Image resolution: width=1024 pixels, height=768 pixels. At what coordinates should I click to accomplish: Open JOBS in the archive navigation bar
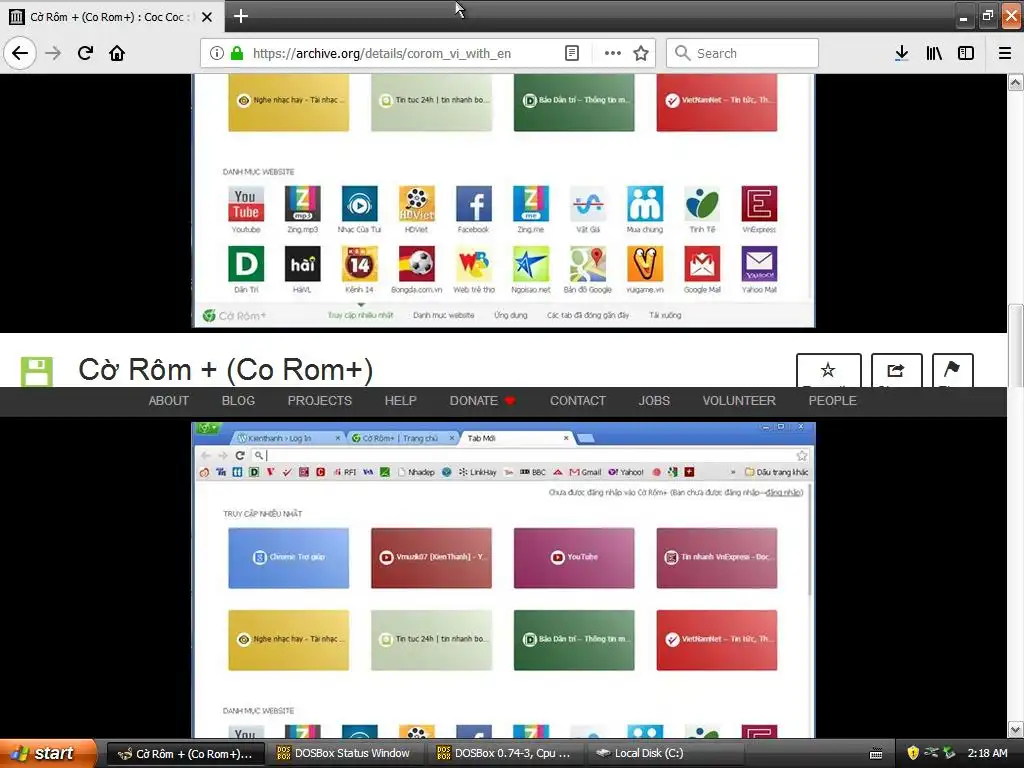(x=654, y=400)
